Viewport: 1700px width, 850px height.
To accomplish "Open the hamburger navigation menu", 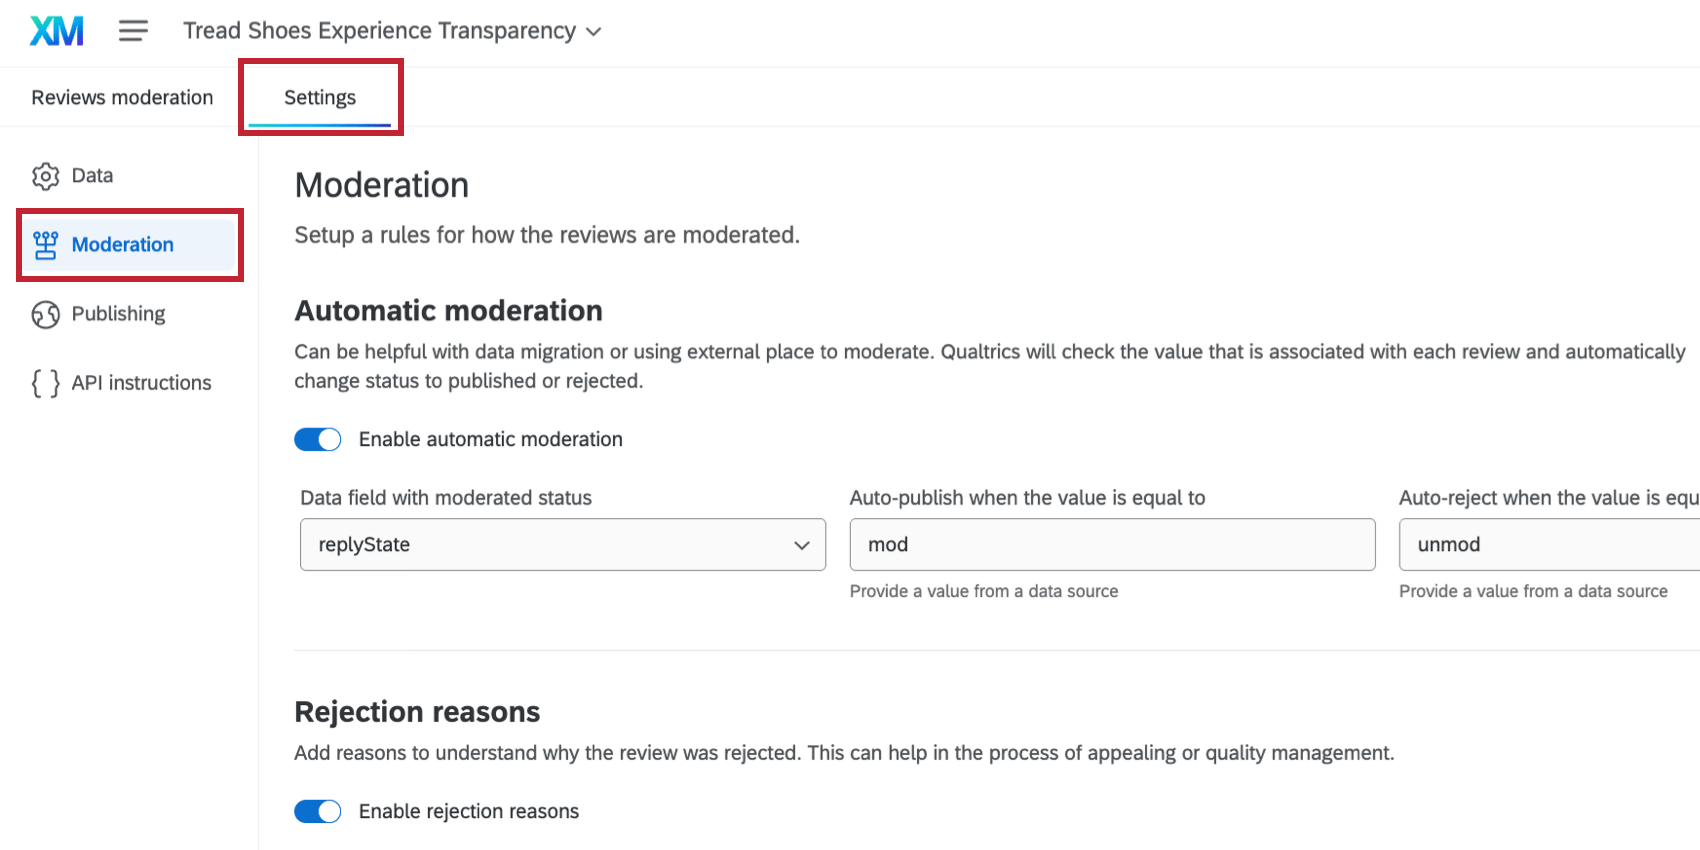I will [x=133, y=30].
